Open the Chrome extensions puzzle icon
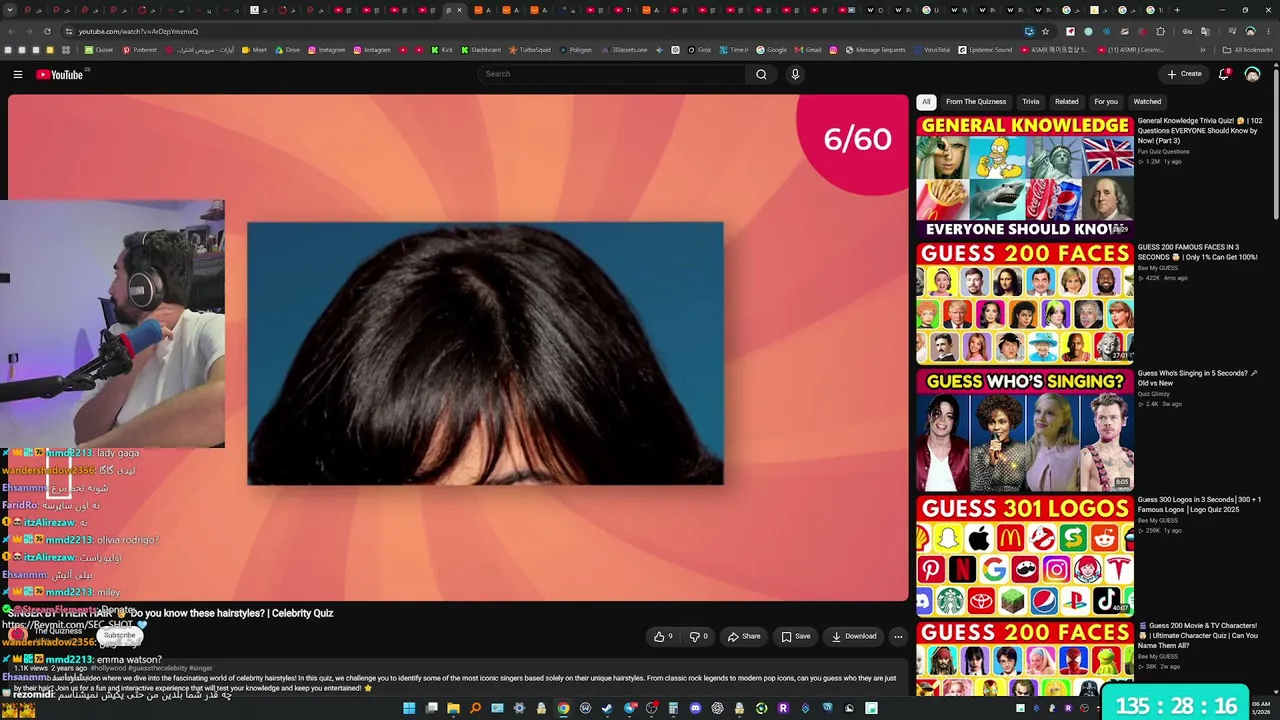This screenshot has height=720, width=1280. (x=1161, y=31)
